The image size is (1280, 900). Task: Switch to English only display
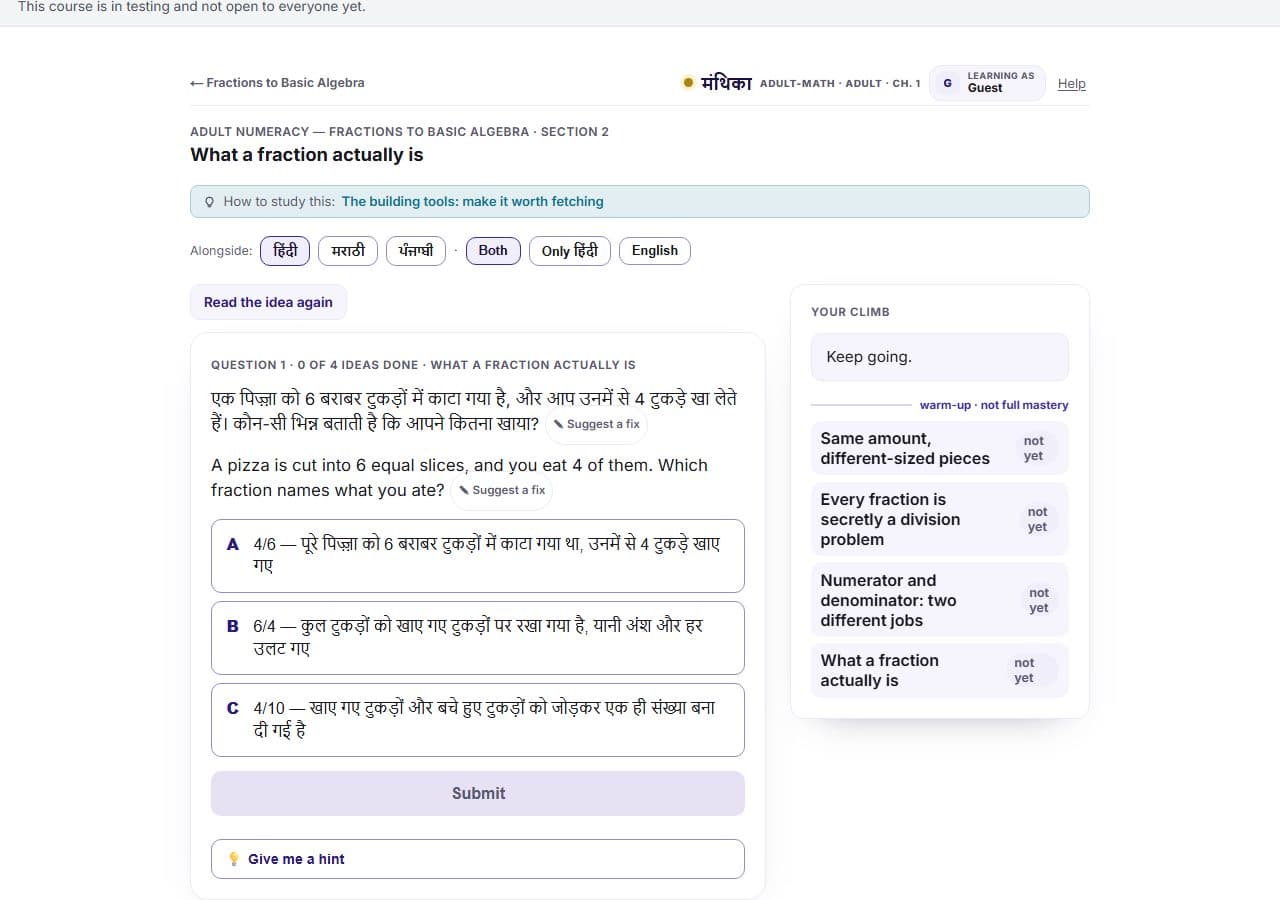point(655,251)
